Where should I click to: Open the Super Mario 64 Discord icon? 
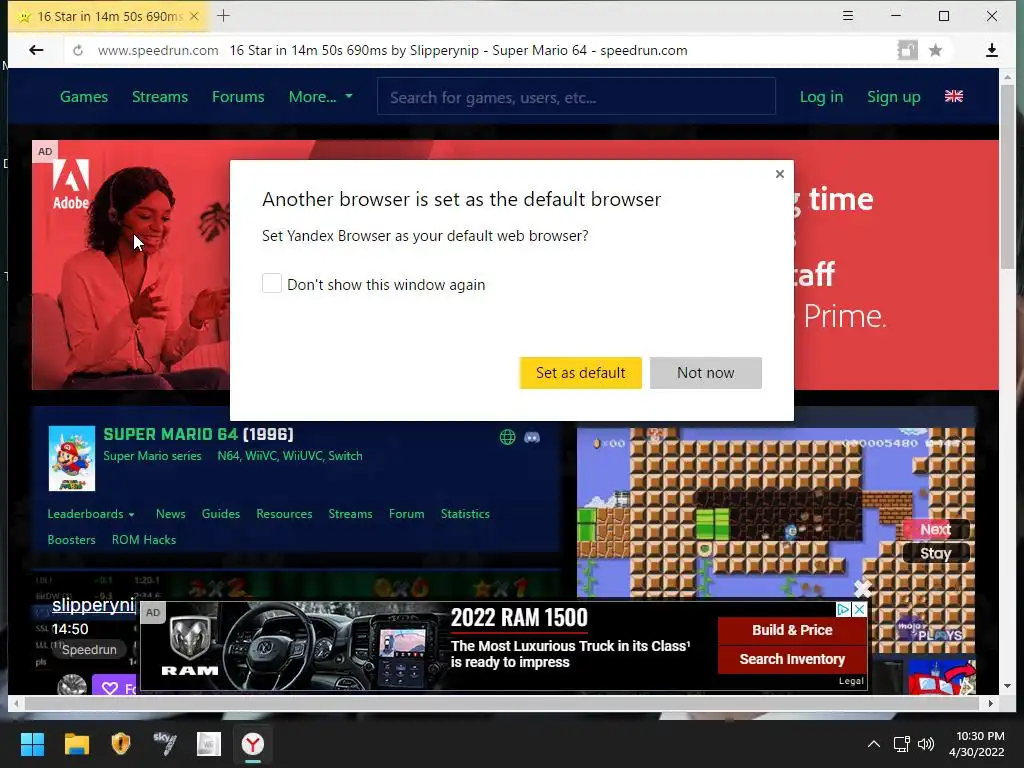(x=532, y=437)
